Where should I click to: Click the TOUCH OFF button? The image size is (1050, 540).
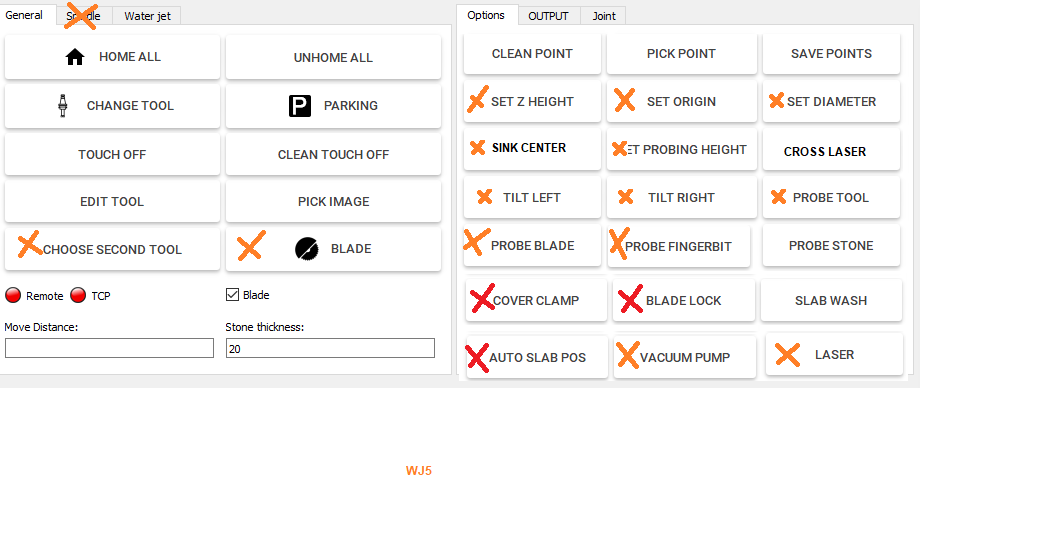(112, 154)
